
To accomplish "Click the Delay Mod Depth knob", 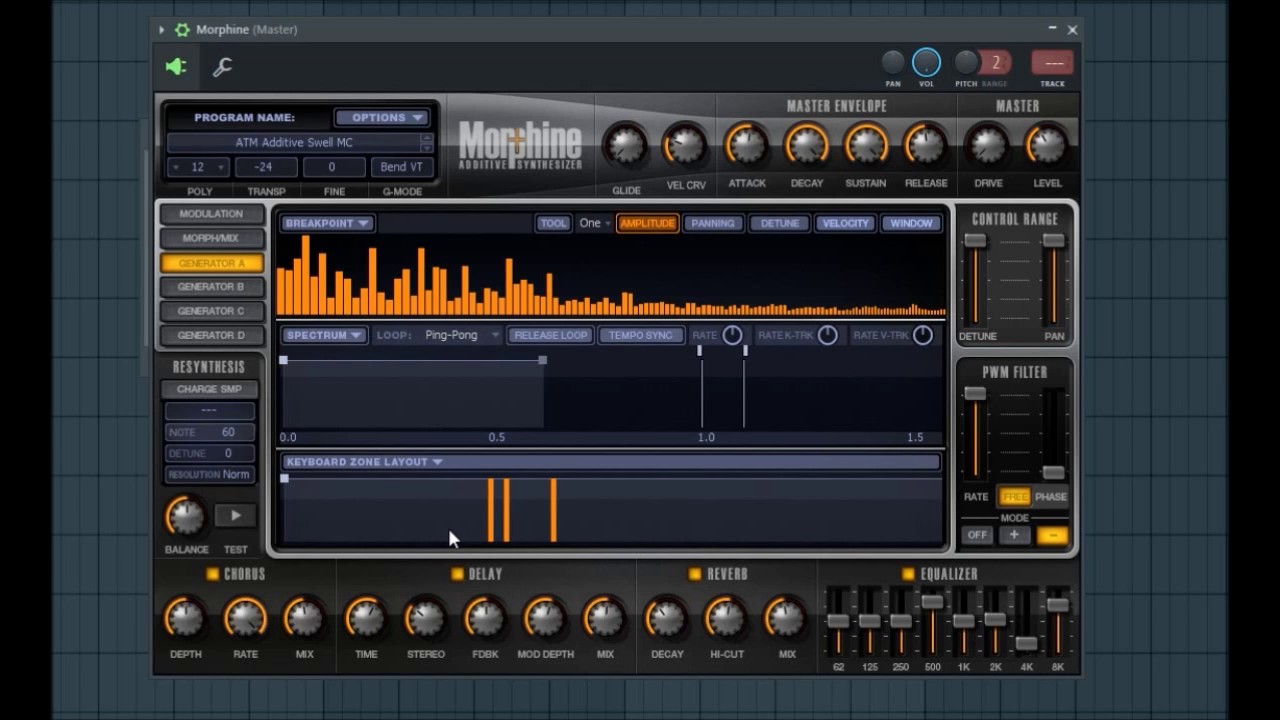I will point(545,618).
